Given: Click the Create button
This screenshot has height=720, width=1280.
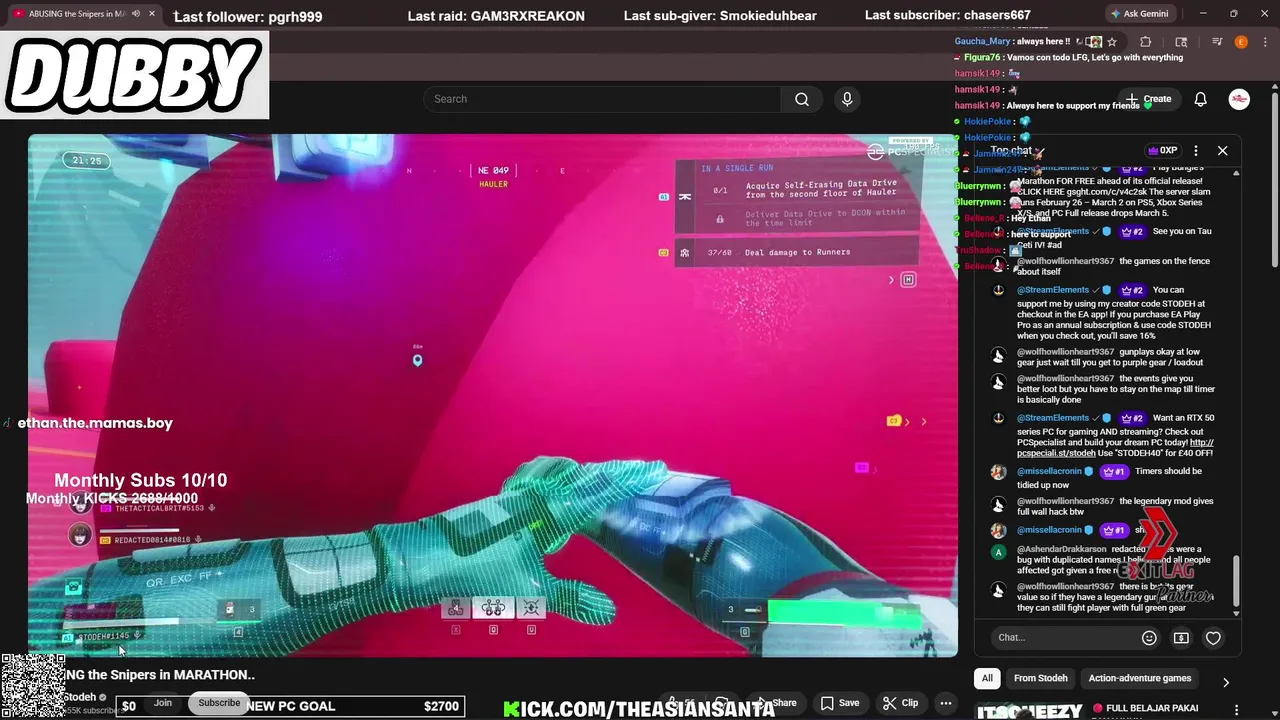Looking at the screenshot, I should 1149,99.
